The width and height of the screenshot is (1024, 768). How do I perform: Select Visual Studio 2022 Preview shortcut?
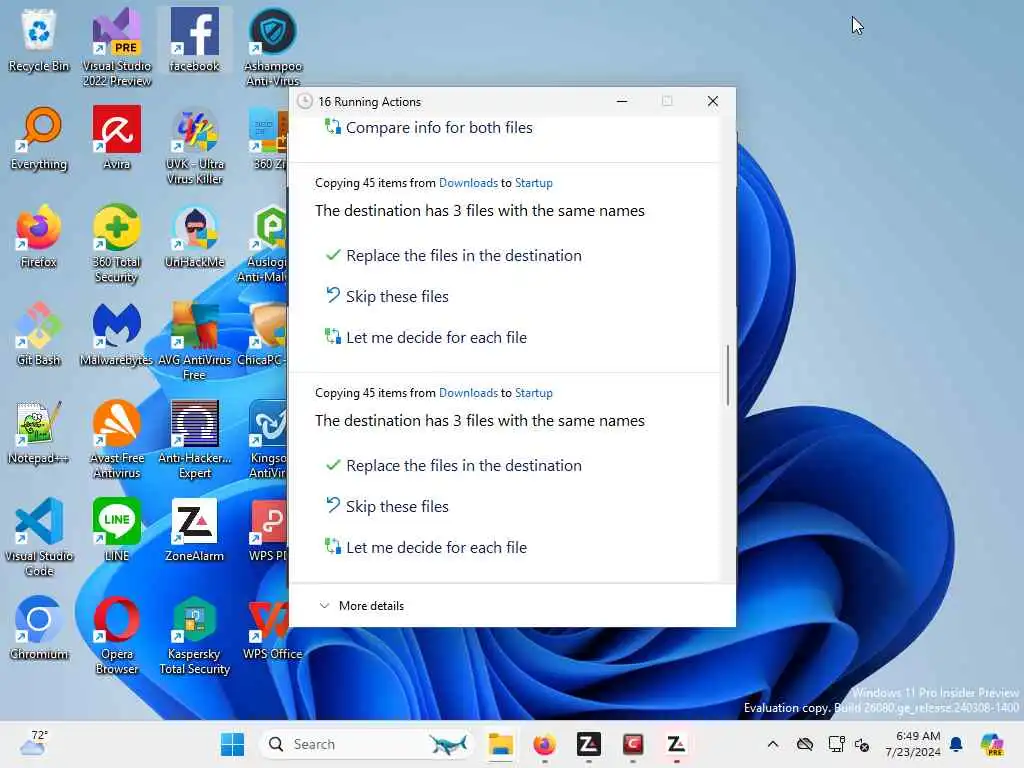click(x=117, y=47)
